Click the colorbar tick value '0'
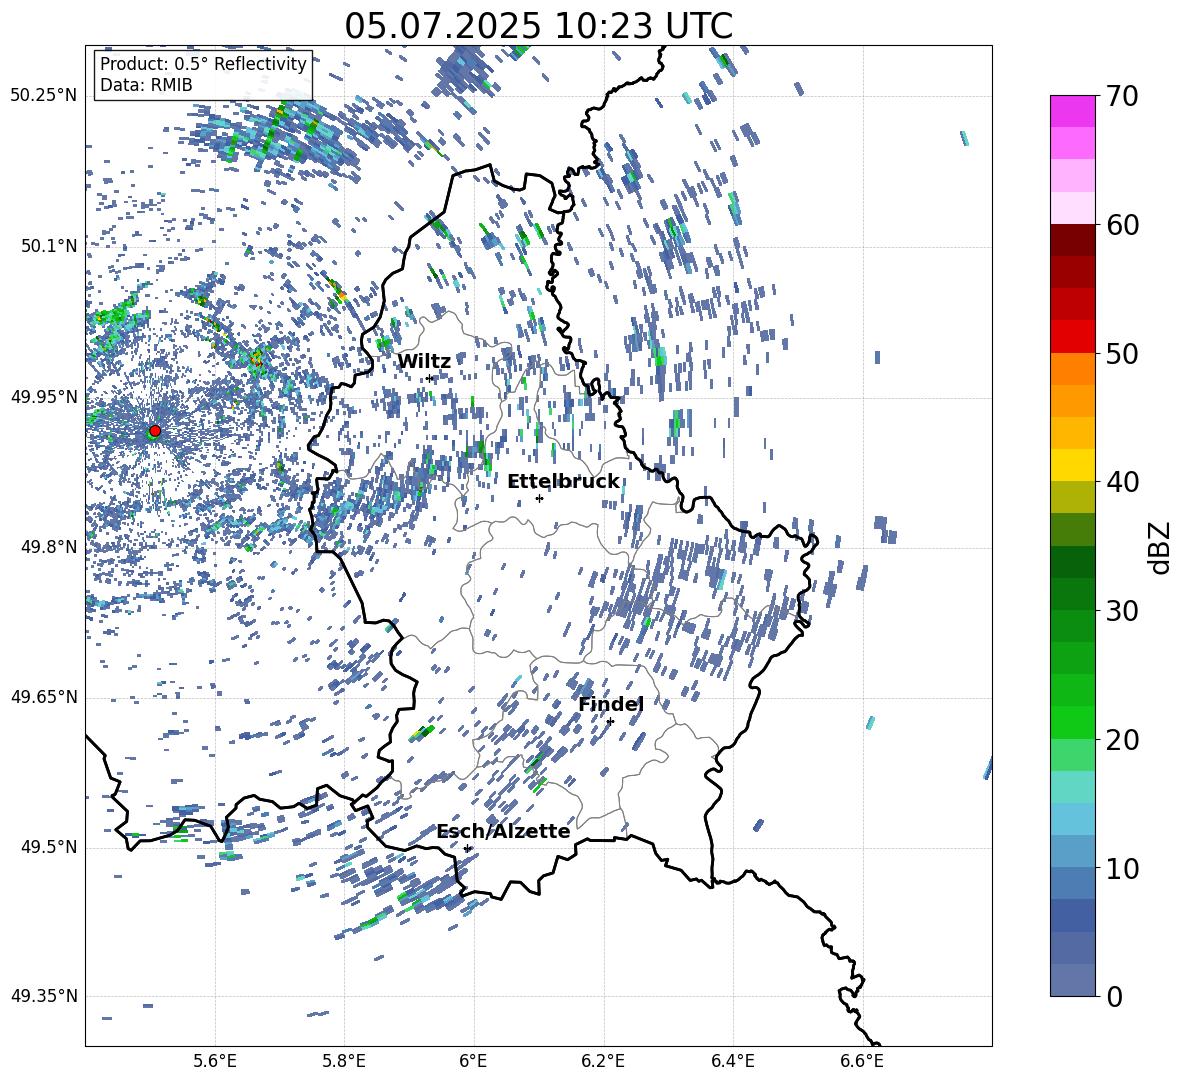 [1115, 997]
